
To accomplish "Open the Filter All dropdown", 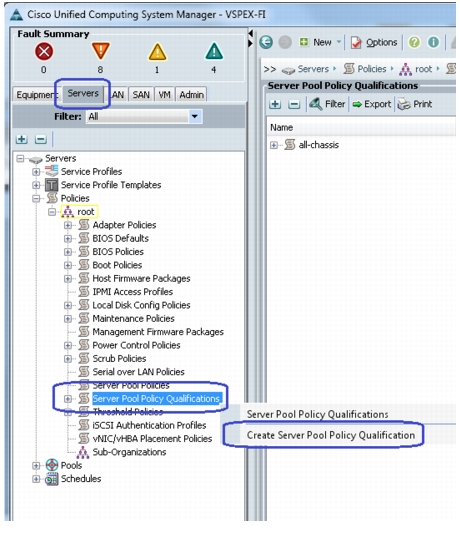I will [x=195, y=117].
